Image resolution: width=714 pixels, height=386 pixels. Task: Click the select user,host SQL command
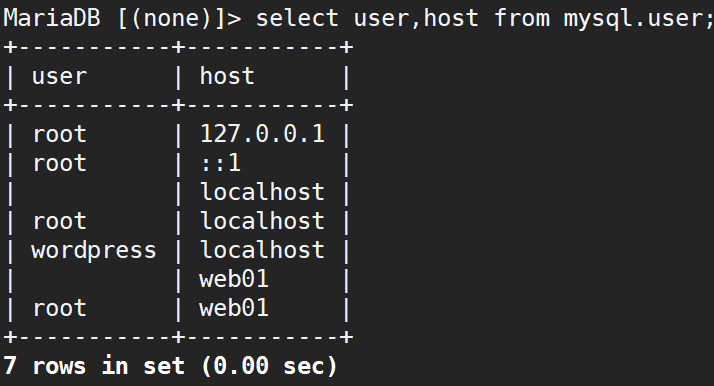484,19
